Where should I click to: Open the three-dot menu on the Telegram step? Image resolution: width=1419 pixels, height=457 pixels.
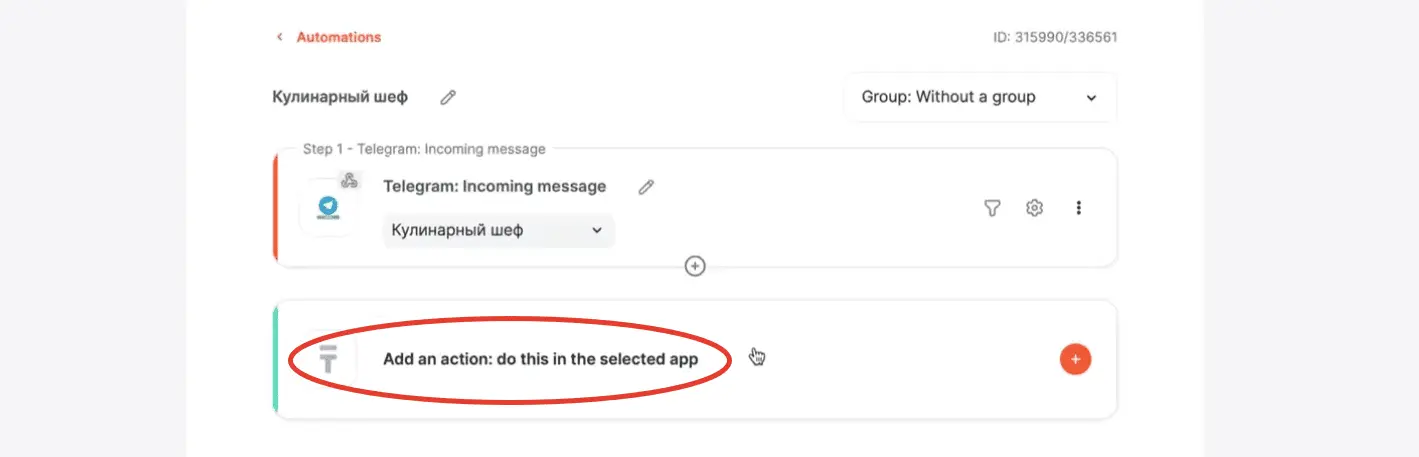coord(1078,208)
